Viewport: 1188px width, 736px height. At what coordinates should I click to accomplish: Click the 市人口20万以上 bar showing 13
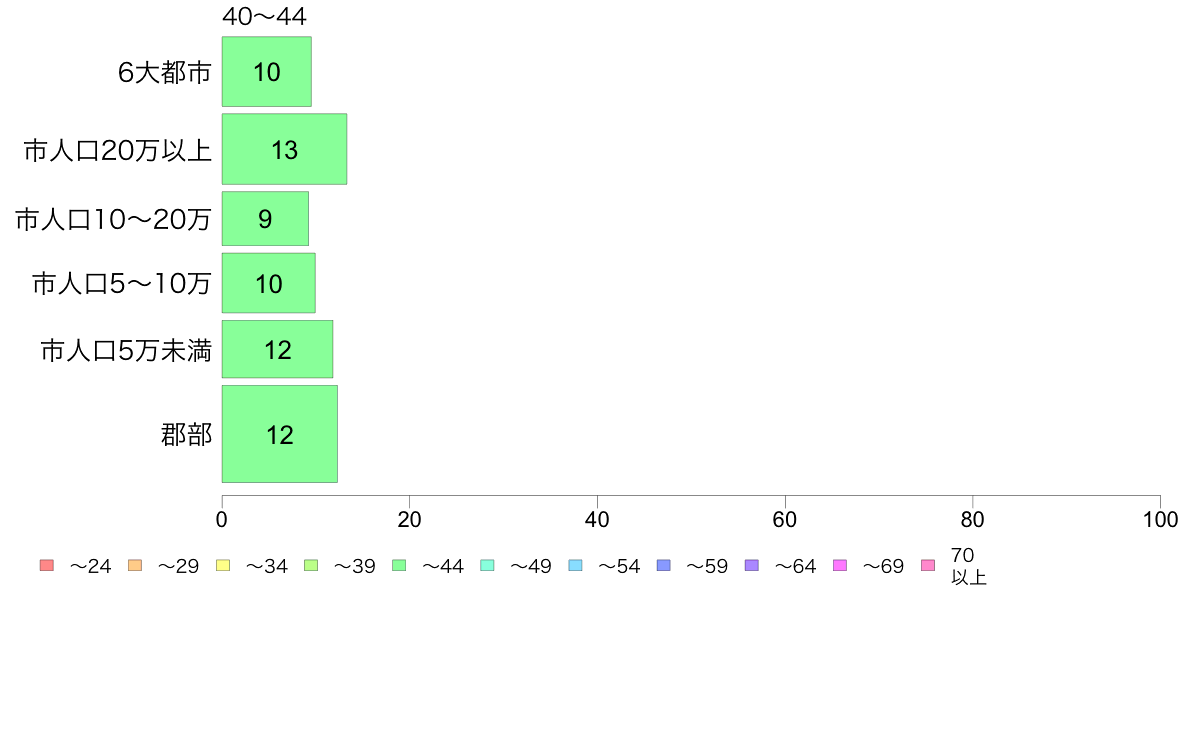[x=284, y=149]
